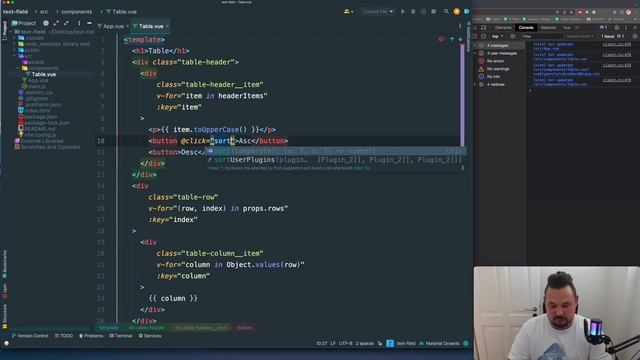
Task: Collapse the text-field project root
Action: [x=11, y=32]
